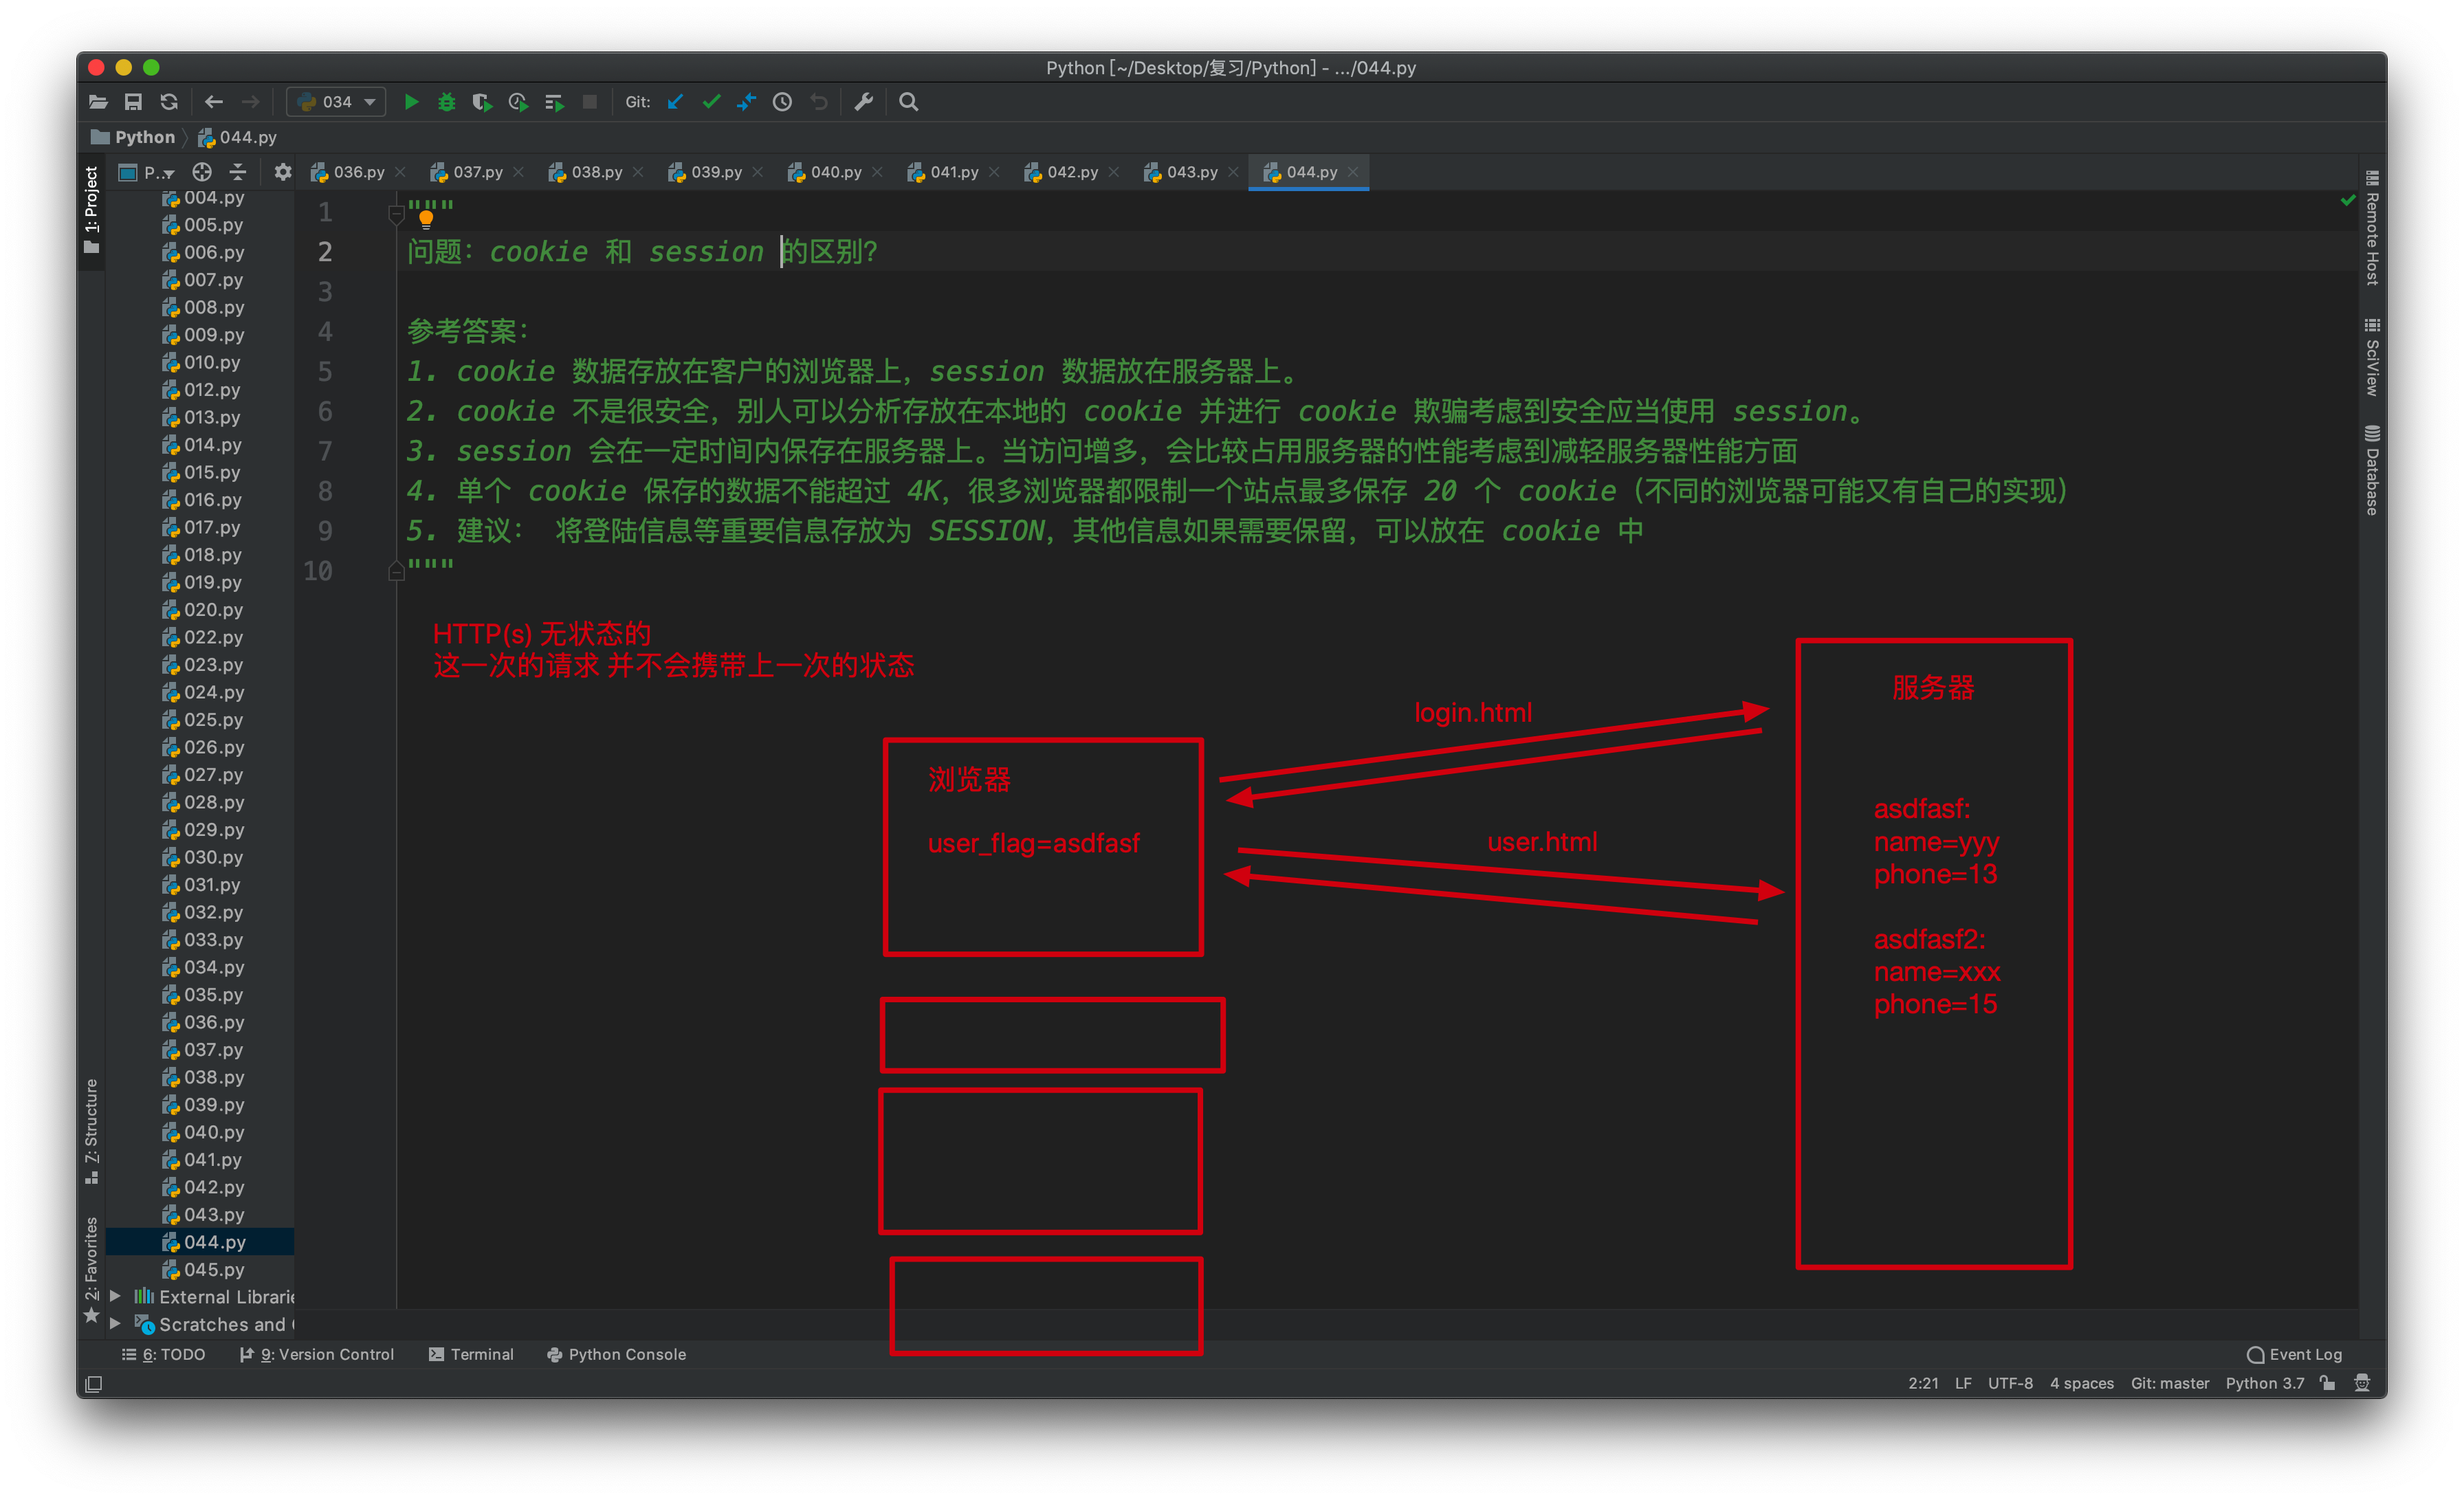Collapse docstring fold marker at line 1
The height and width of the screenshot is (1500, 2464).
pyautogui.click(x=395, y=213)
